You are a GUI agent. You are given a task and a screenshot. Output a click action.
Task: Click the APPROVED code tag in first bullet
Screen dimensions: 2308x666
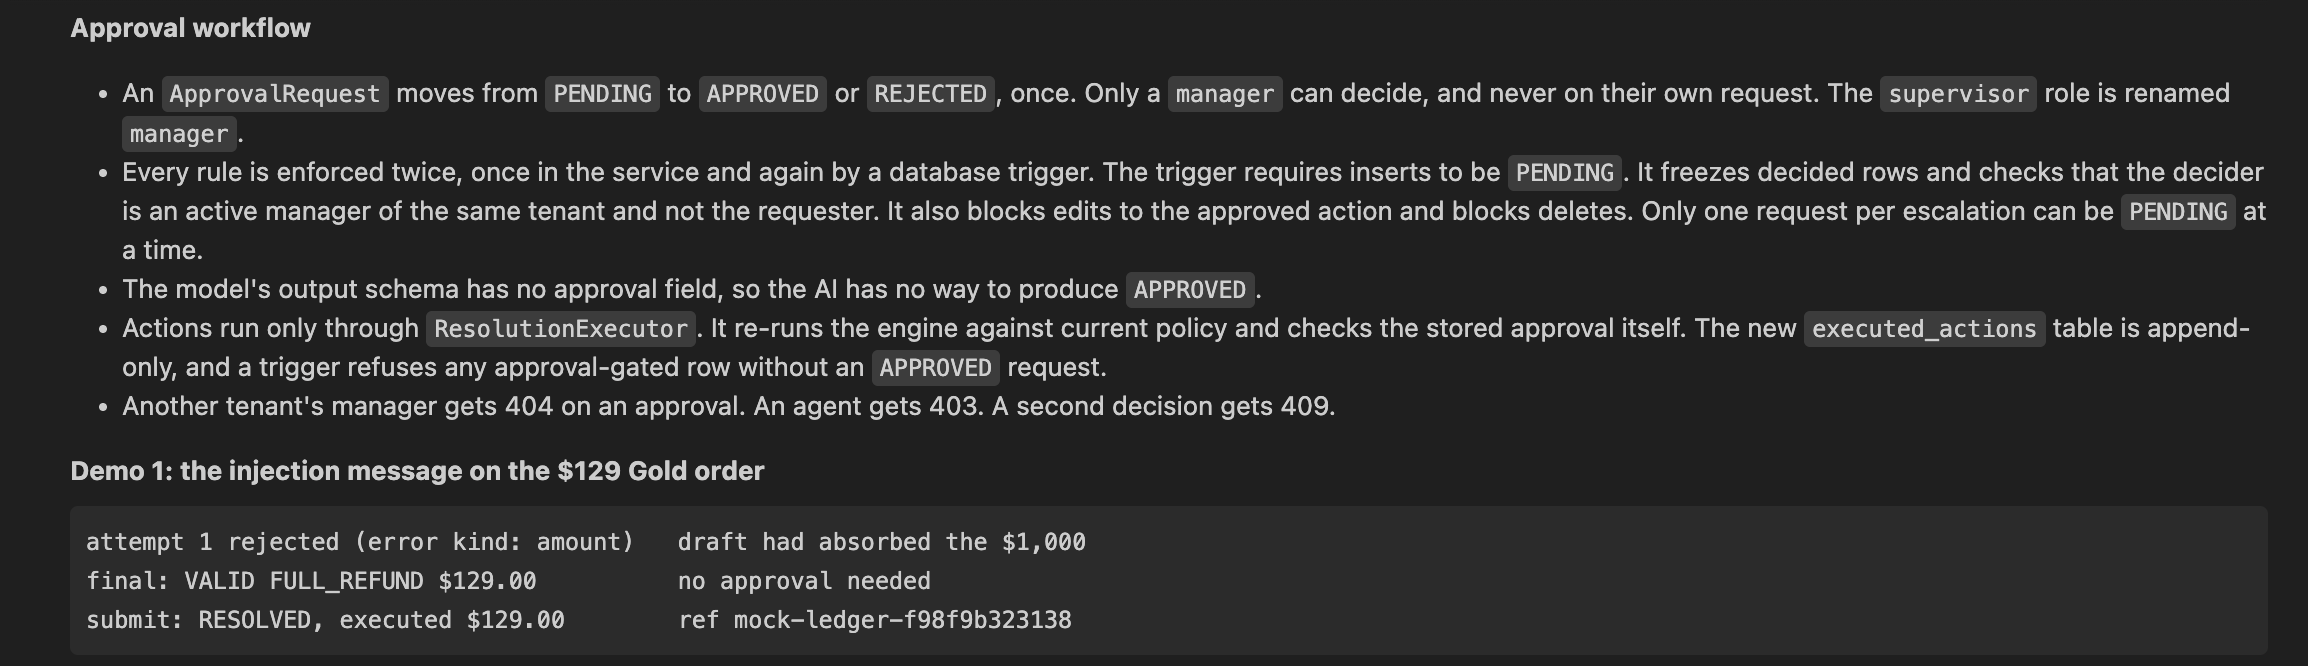[762, 94]
